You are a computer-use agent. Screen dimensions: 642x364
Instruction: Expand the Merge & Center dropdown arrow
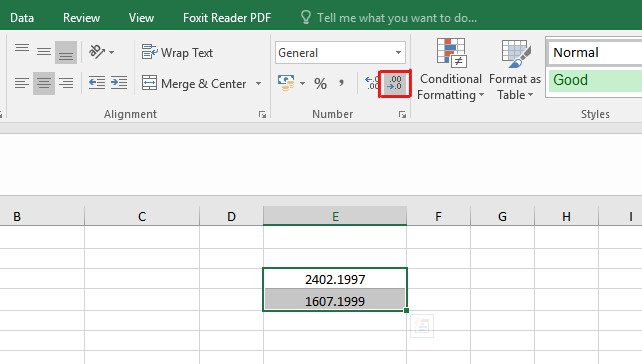pos(258,84)
